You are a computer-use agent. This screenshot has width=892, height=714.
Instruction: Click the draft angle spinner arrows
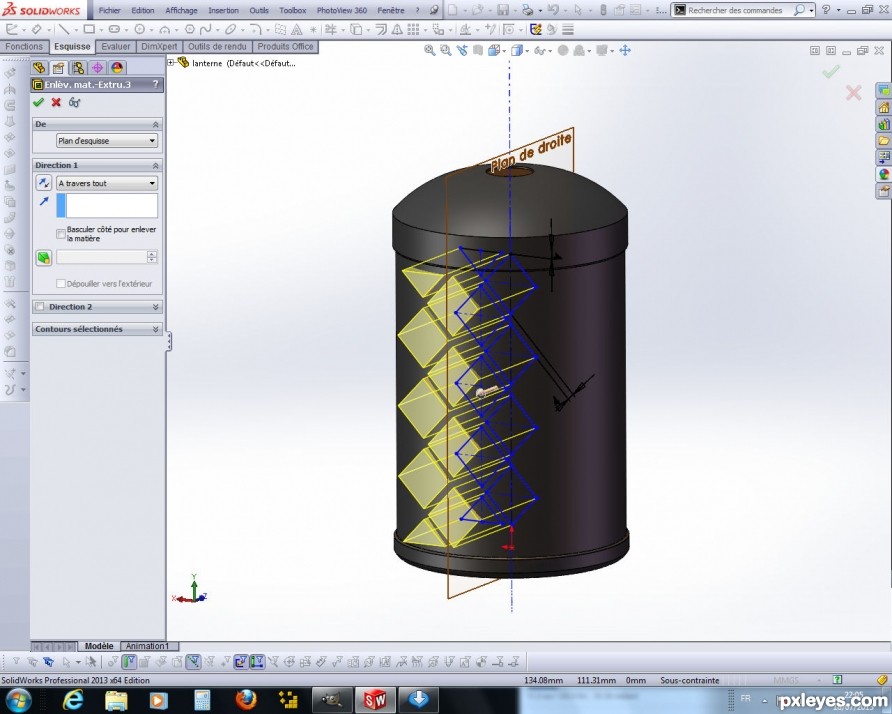(152, 257)
